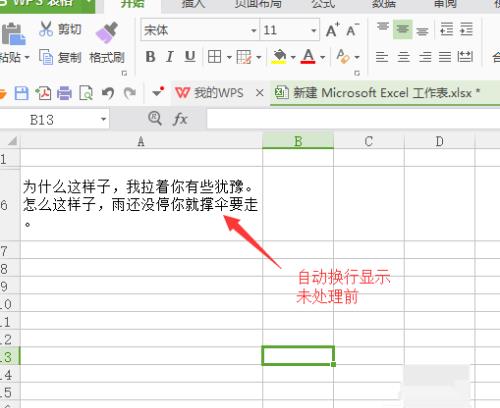The image size is (500, 408).
Task: Click the decrease indent icon
Action: 447,29
